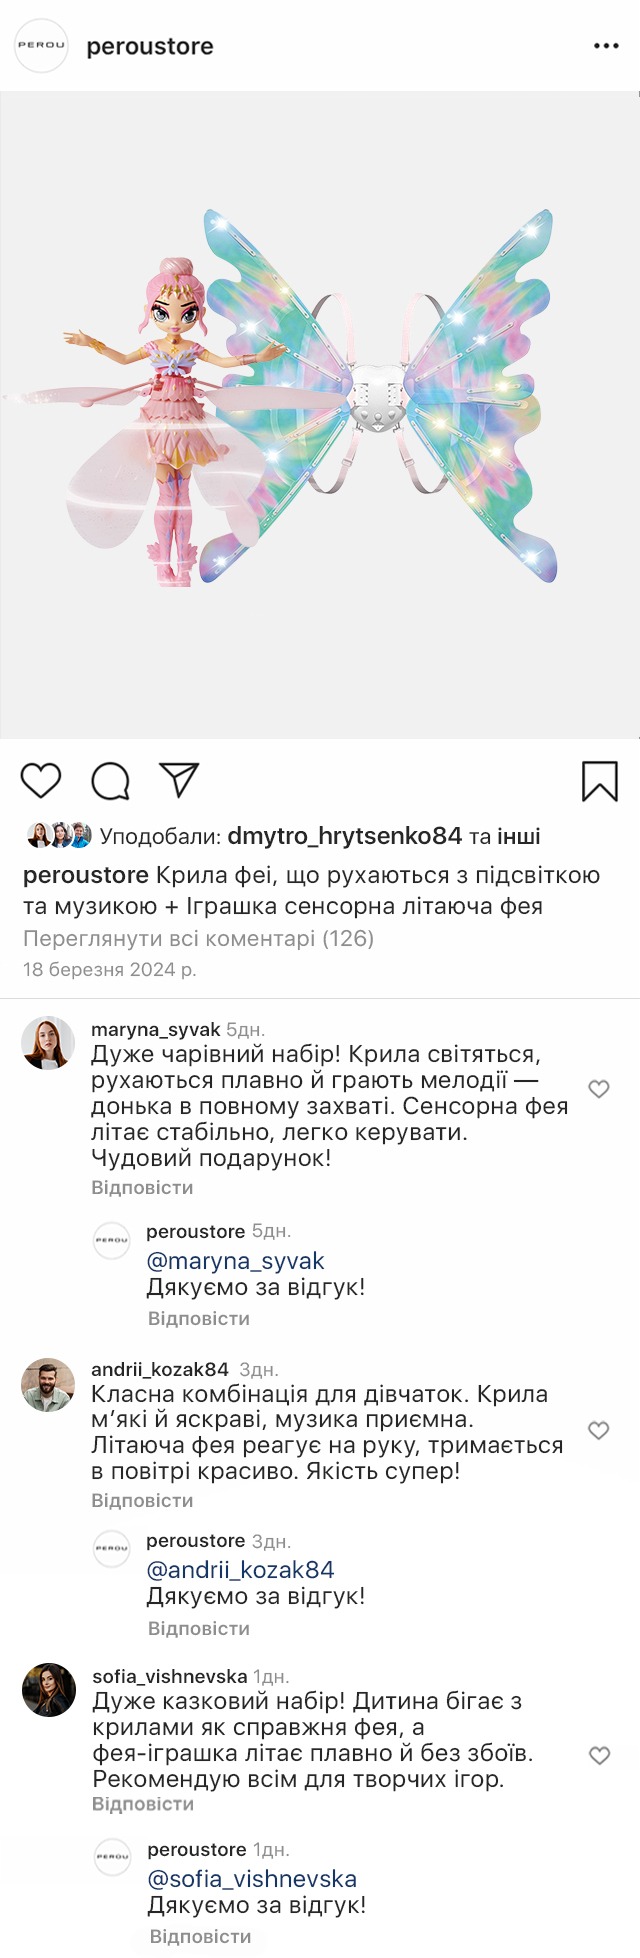
Task: Click the Perou profile logo in the header
Action: click(41, 46)
